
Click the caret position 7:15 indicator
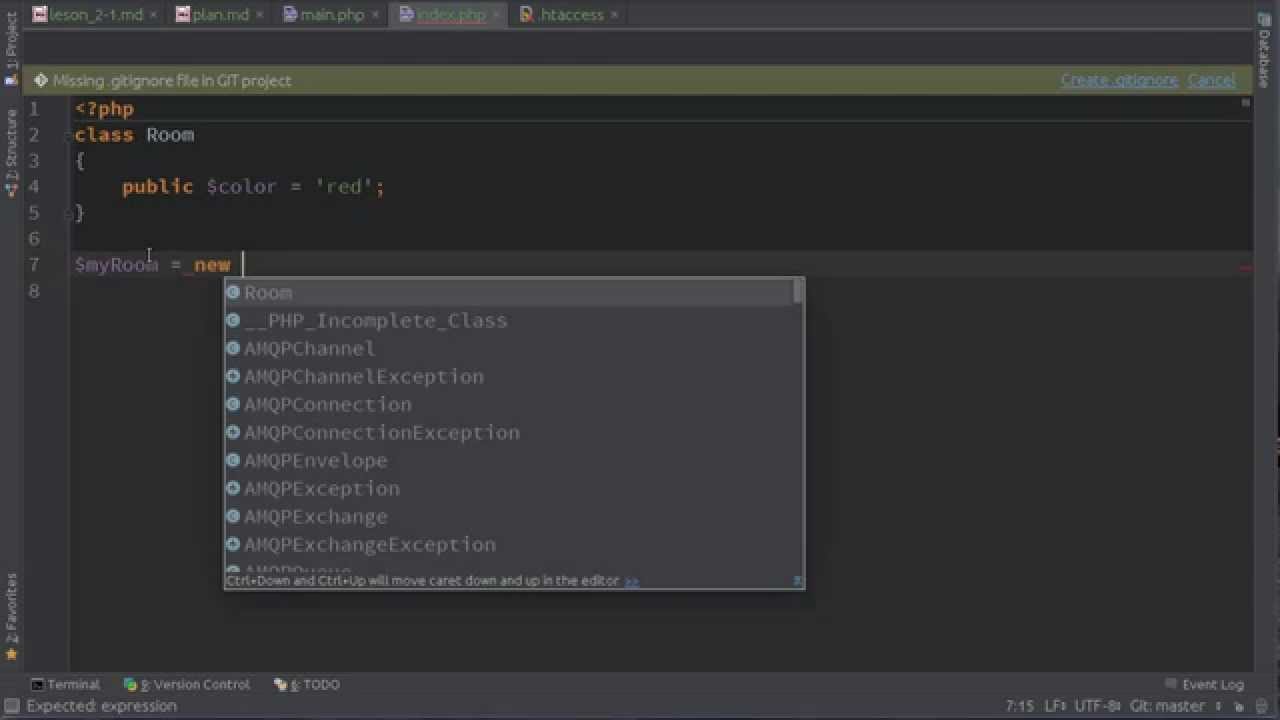(1020, 706)
